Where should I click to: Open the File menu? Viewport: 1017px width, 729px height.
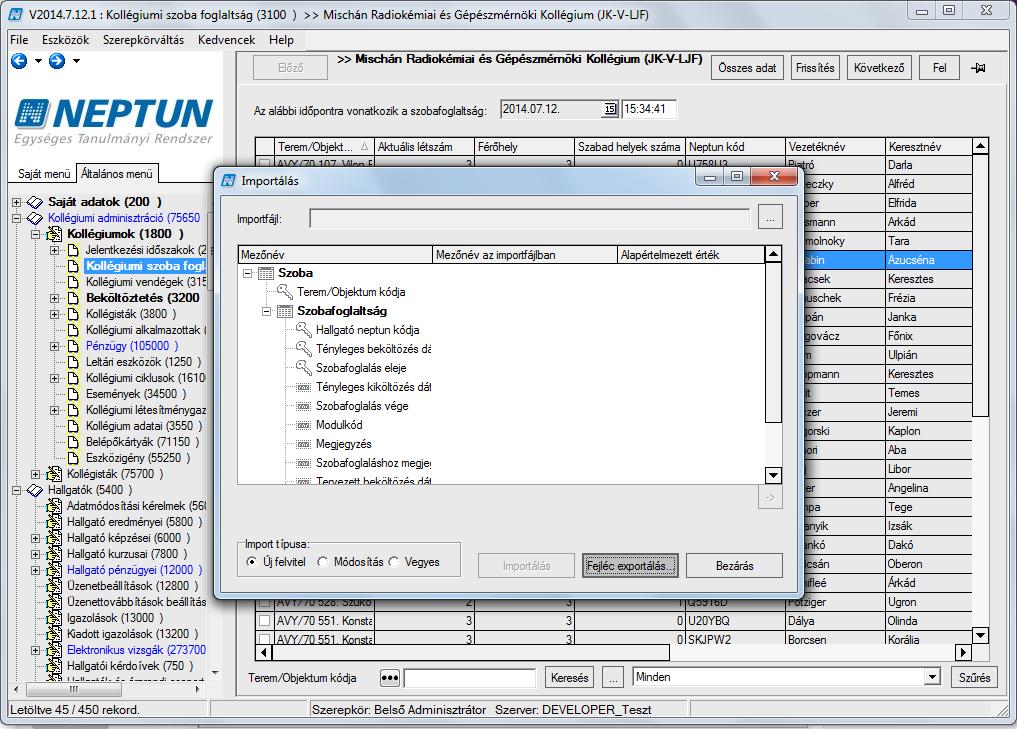(19, 40)
